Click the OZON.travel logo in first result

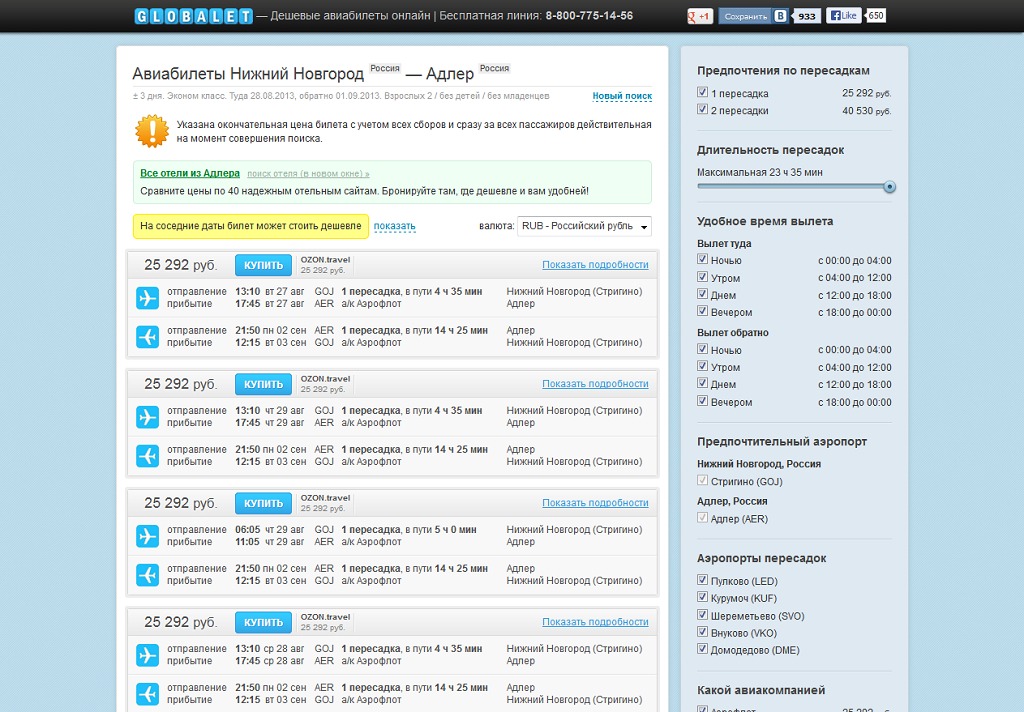(325, 260)
